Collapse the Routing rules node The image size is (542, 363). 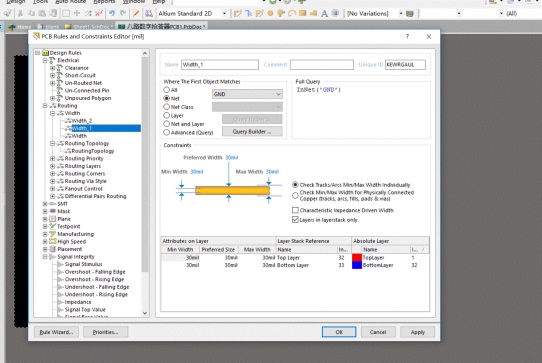coord(45,106)
